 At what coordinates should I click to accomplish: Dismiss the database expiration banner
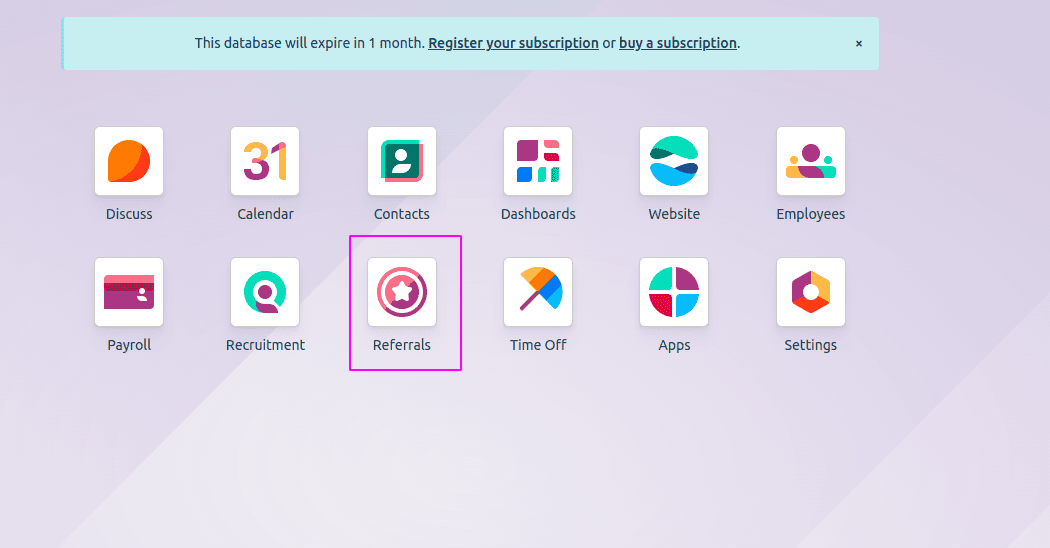(x=858, y=44)
